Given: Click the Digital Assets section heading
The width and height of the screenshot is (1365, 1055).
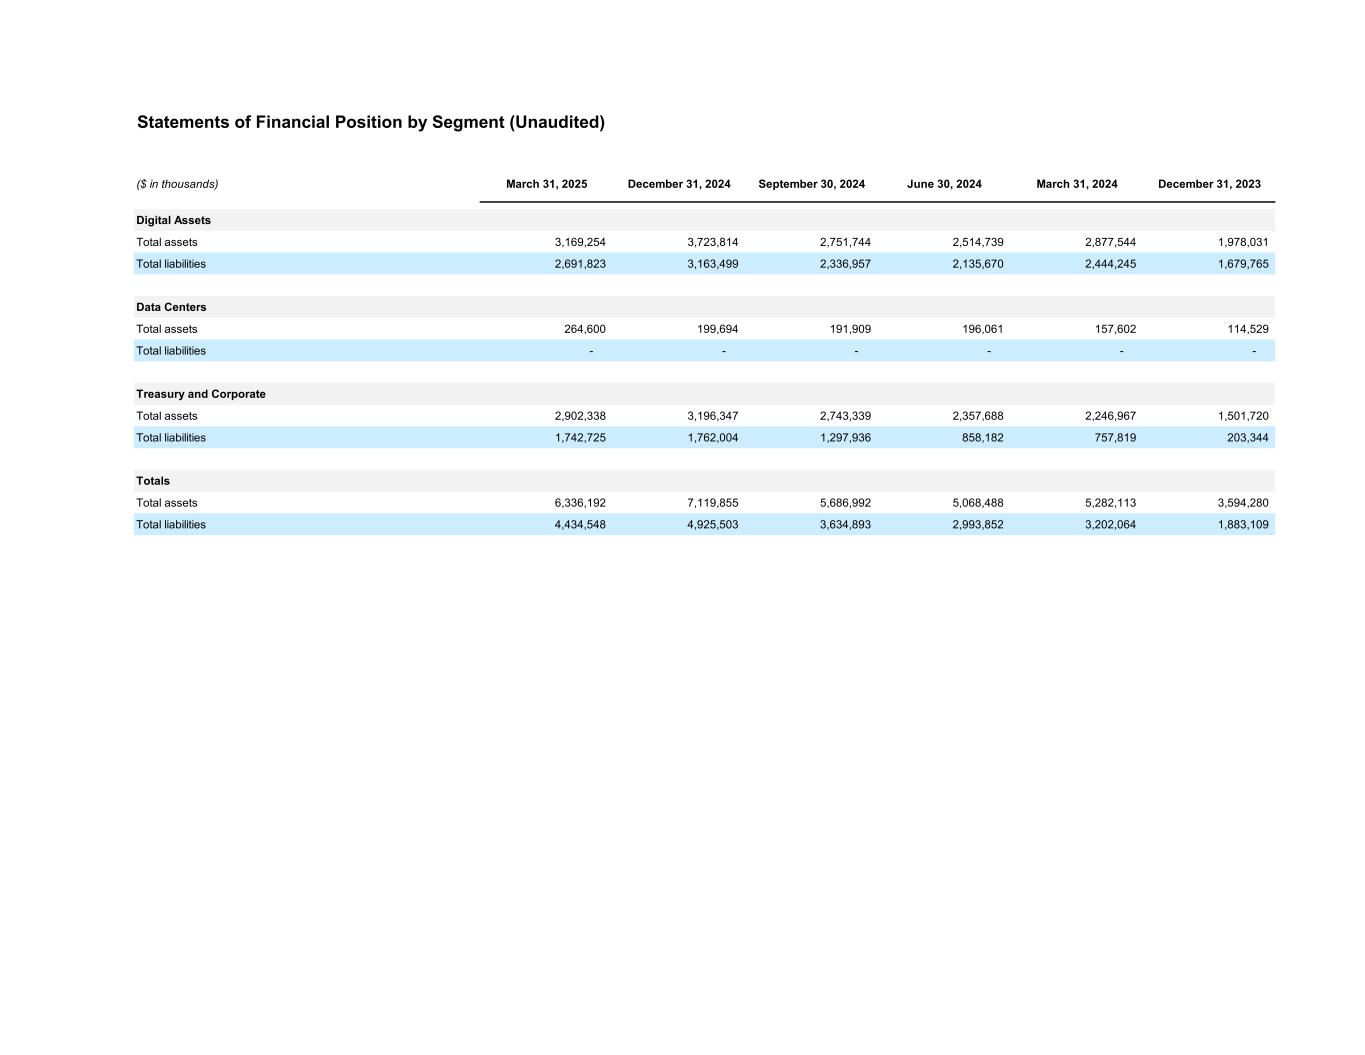Looking at the screenshot, I should pyautogui.click(x=174, y=220).
